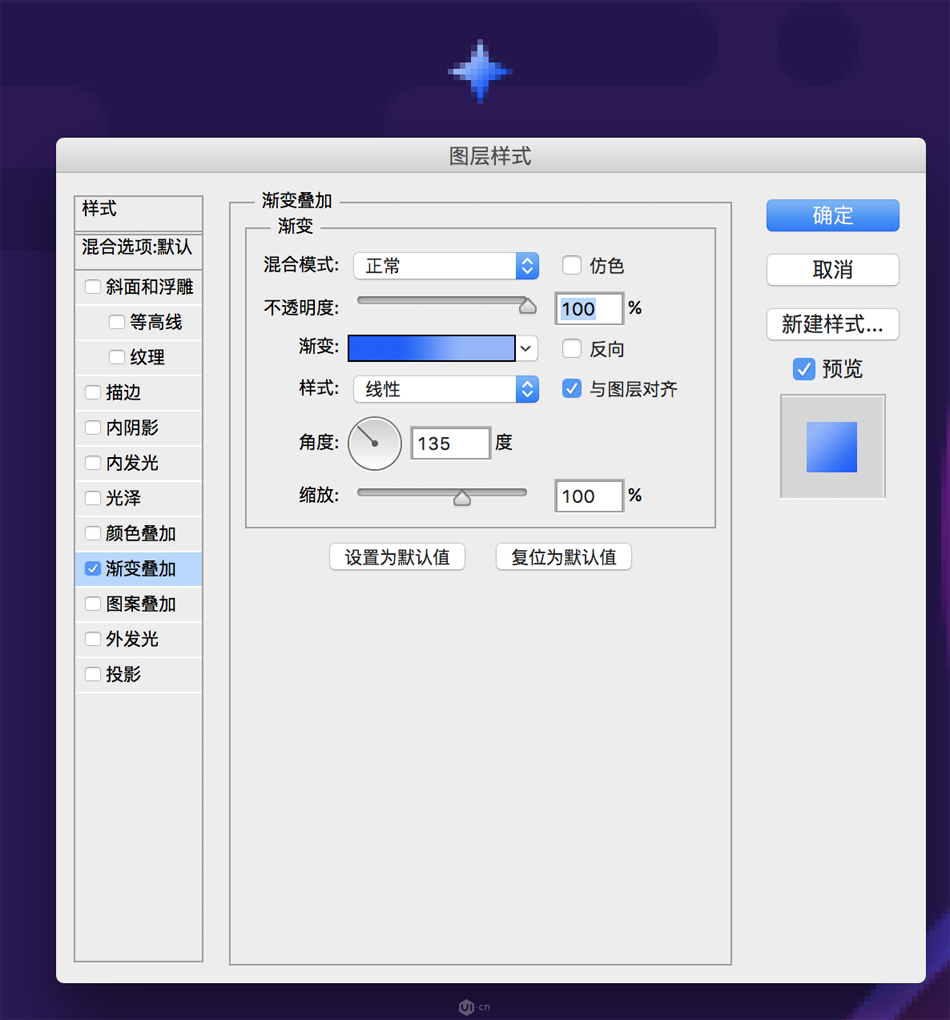Click the 缩放 scale percent field
The width and height of the screenshot is (950, 1020).
pyautogui.click(x=590, y=496)
